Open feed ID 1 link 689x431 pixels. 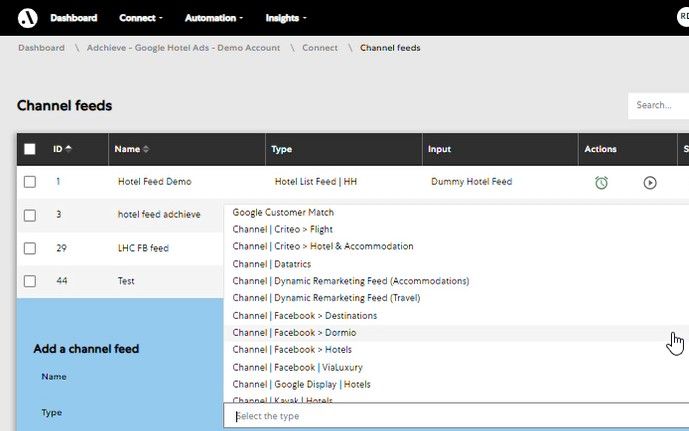58,181
